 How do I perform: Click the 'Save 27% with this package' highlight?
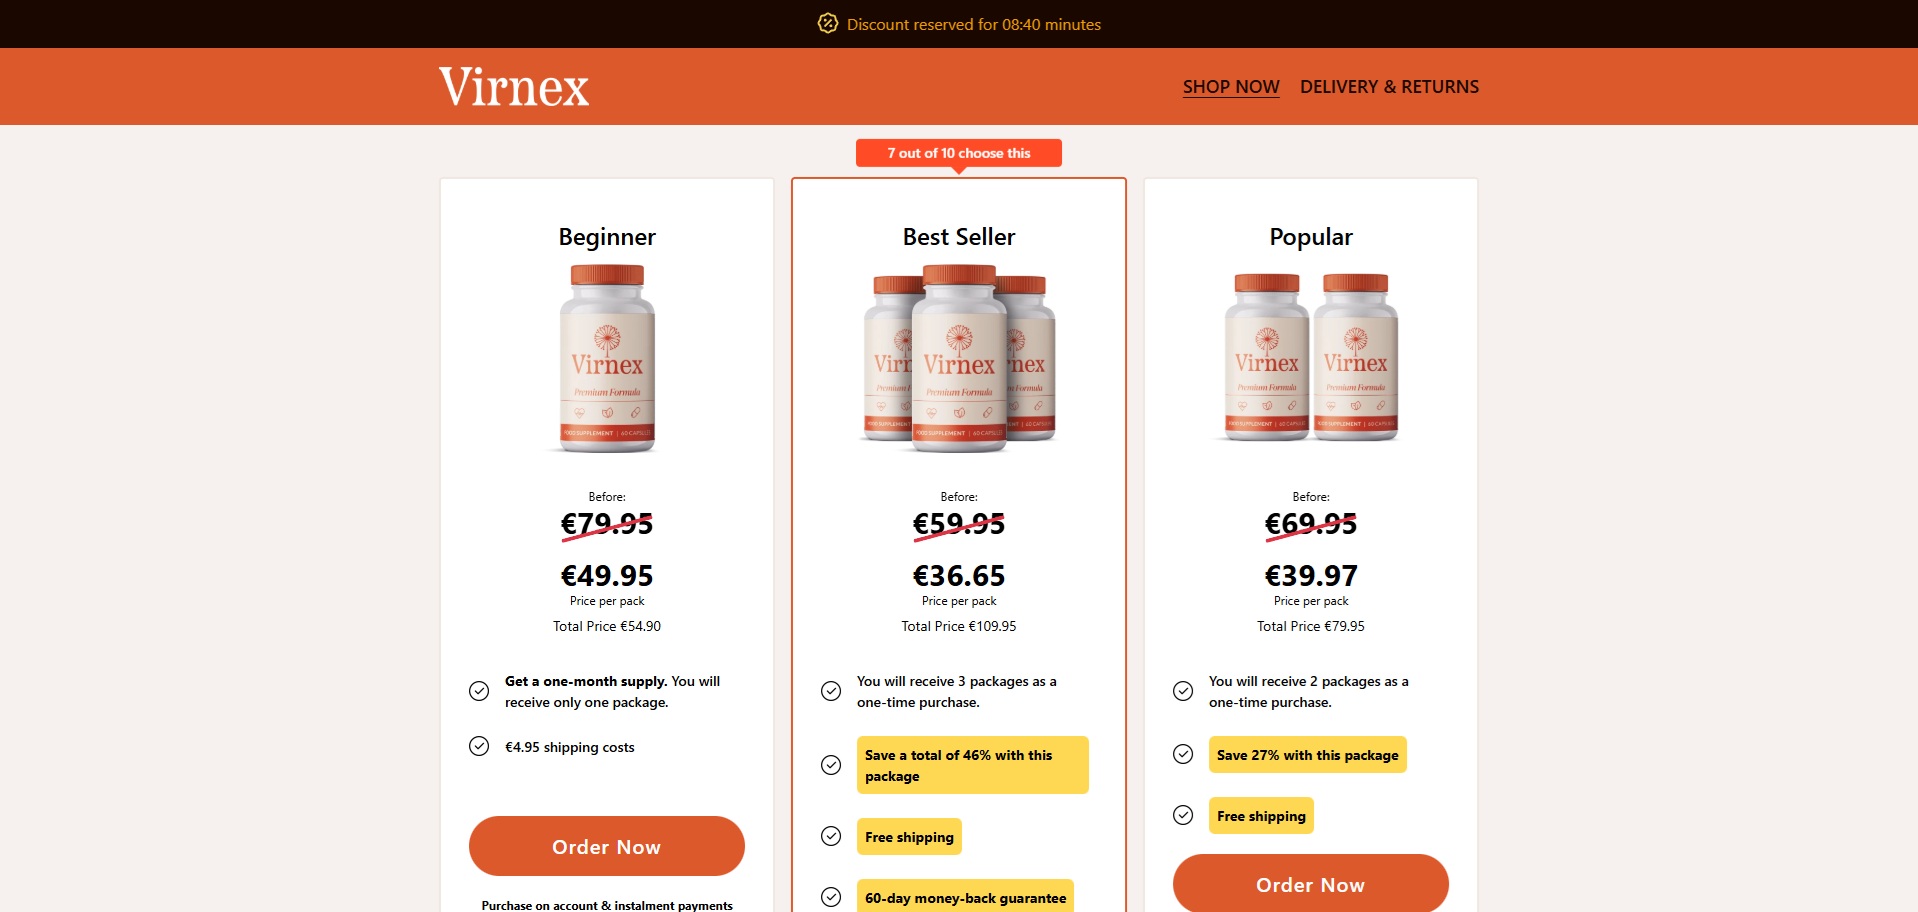pos(1307,755)
